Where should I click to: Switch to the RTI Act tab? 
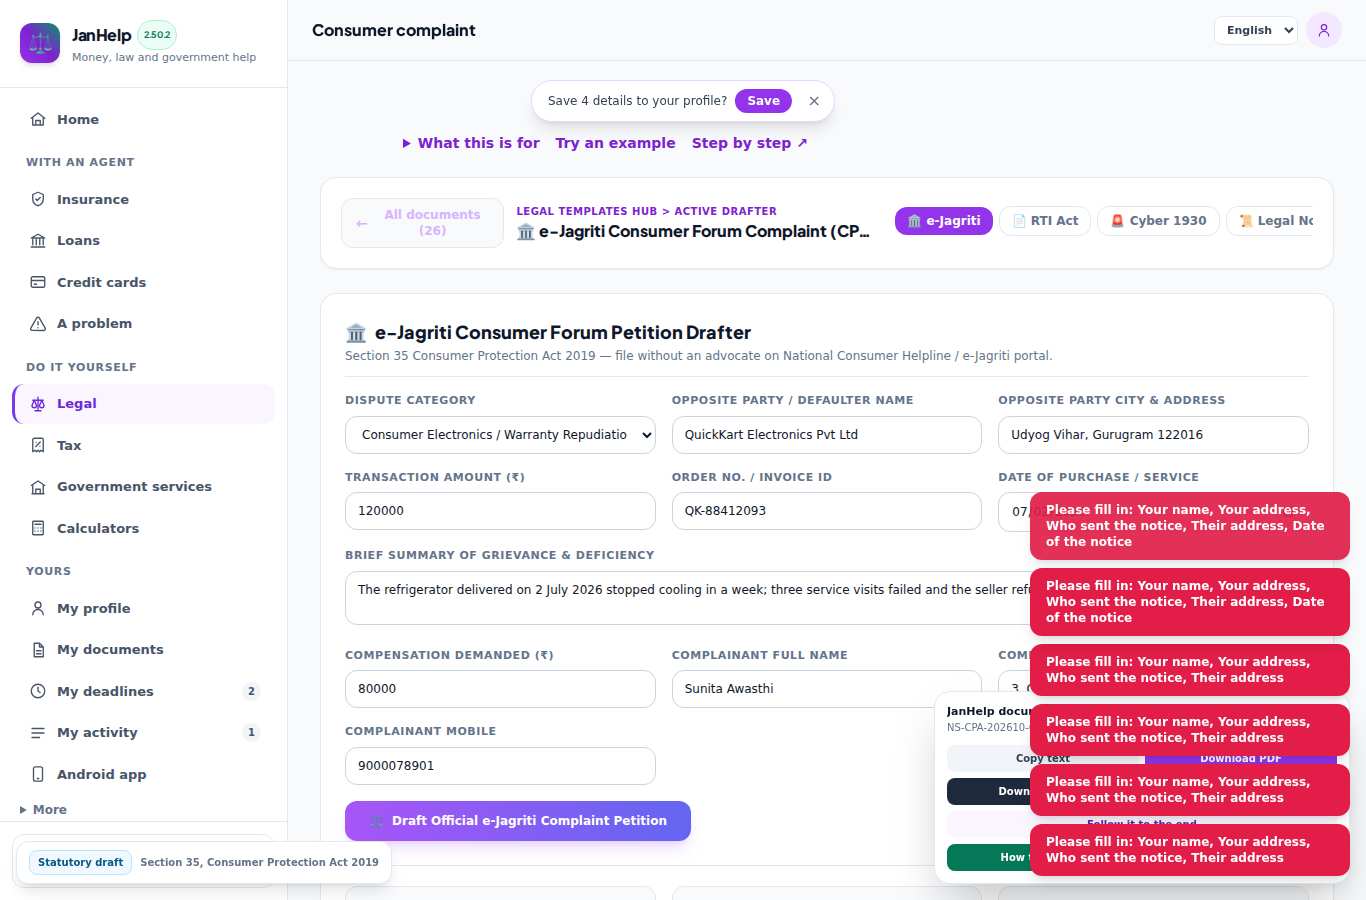pos(1045,221)
